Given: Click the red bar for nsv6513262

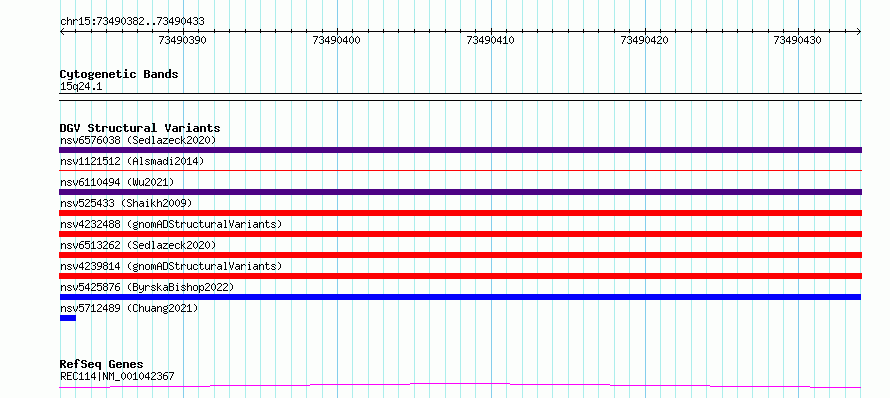Looking at the screenshot, I should [x=460, y=255].
